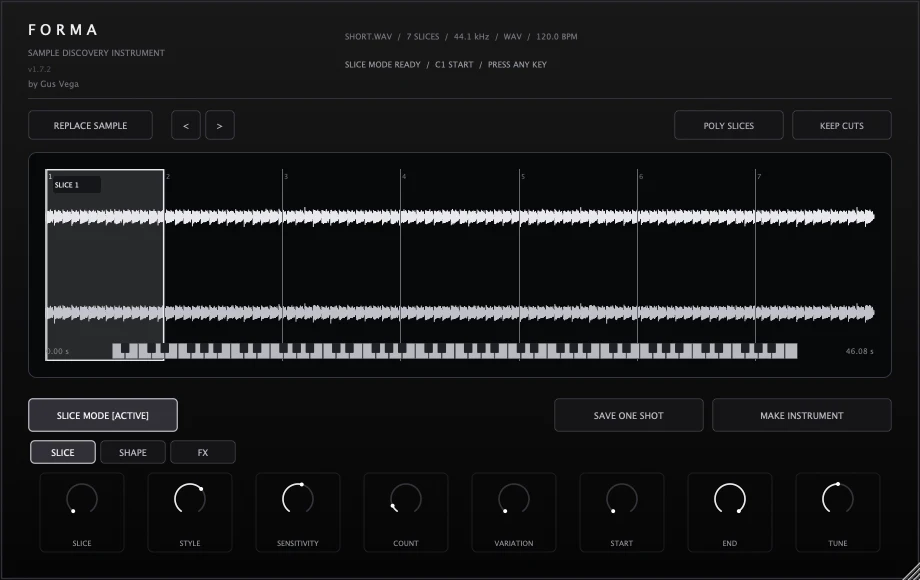This screenshot has height=580, width=920.
Task: Click the FORMA logo title
Action: [x=63, y=29]
